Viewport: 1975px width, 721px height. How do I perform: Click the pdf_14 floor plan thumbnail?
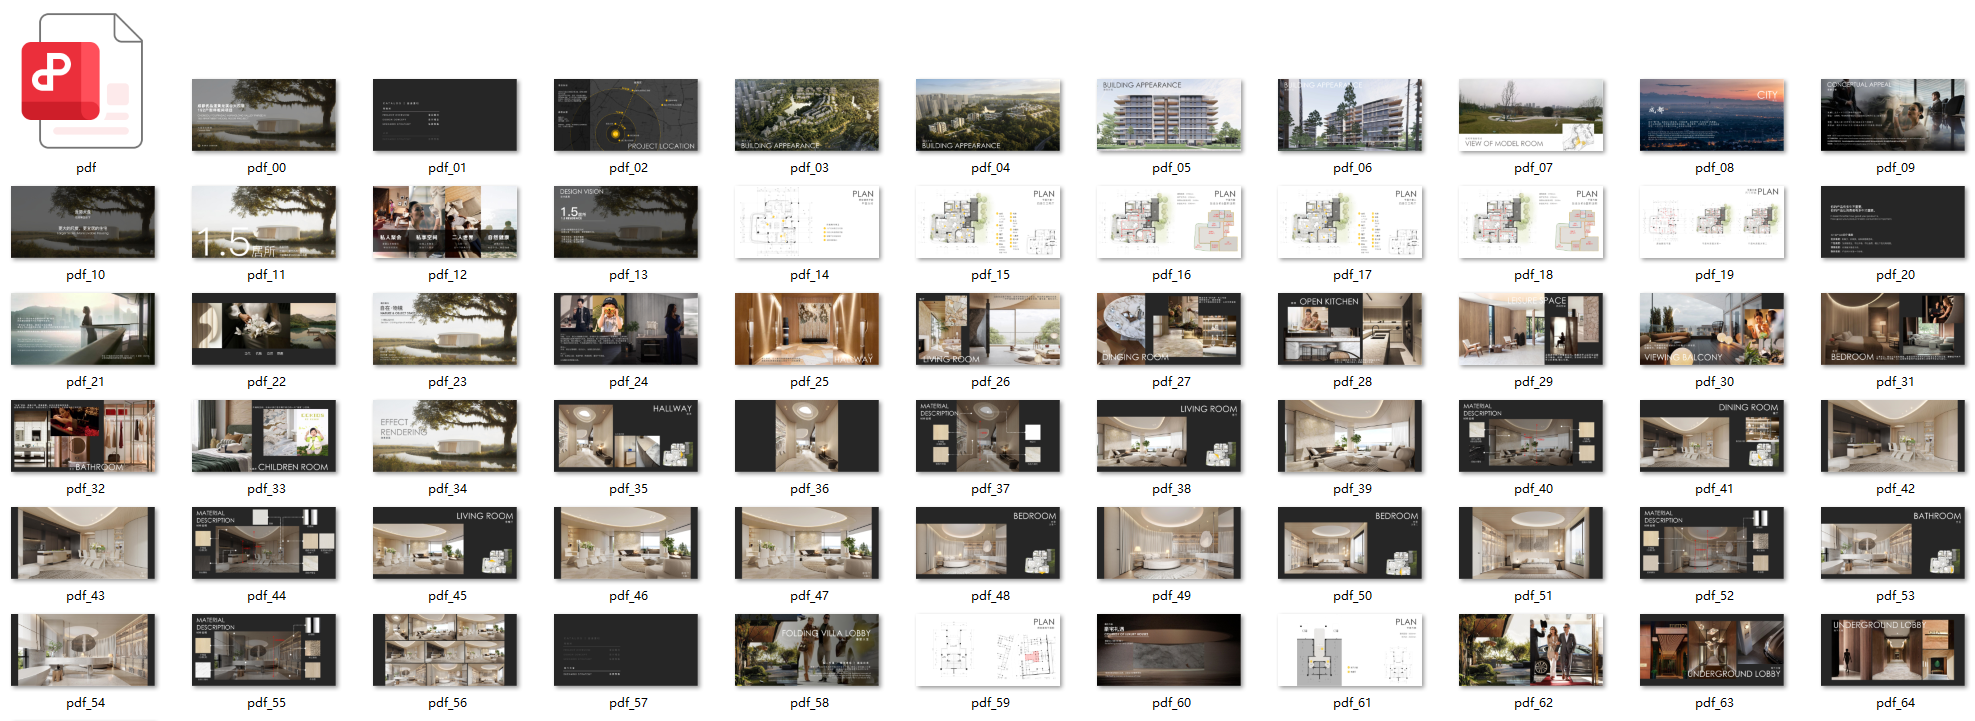[807, 222]
